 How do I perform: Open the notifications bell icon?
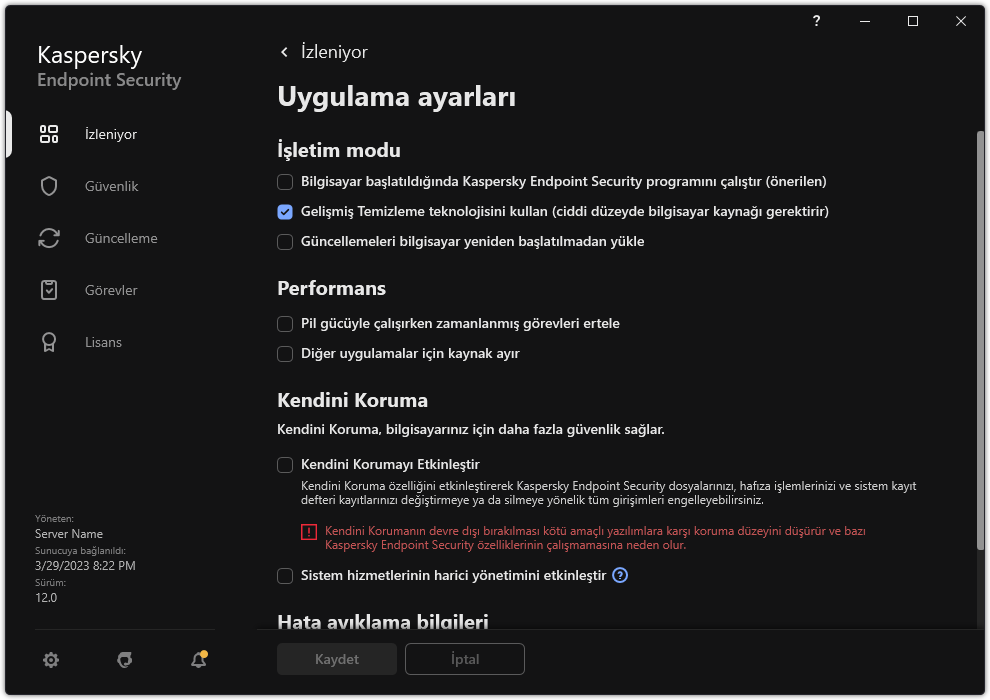click(x=198, y=660)
